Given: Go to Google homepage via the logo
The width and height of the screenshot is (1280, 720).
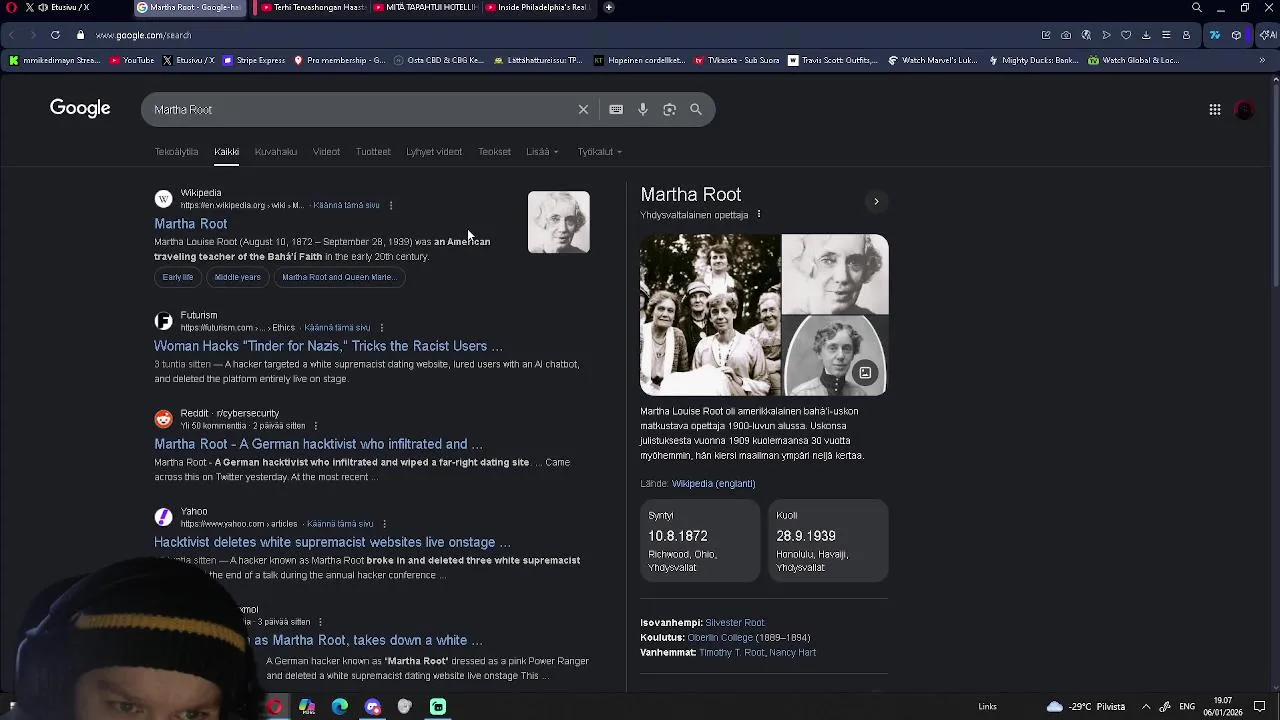Looking at the screenshot, I should point(80,108).
